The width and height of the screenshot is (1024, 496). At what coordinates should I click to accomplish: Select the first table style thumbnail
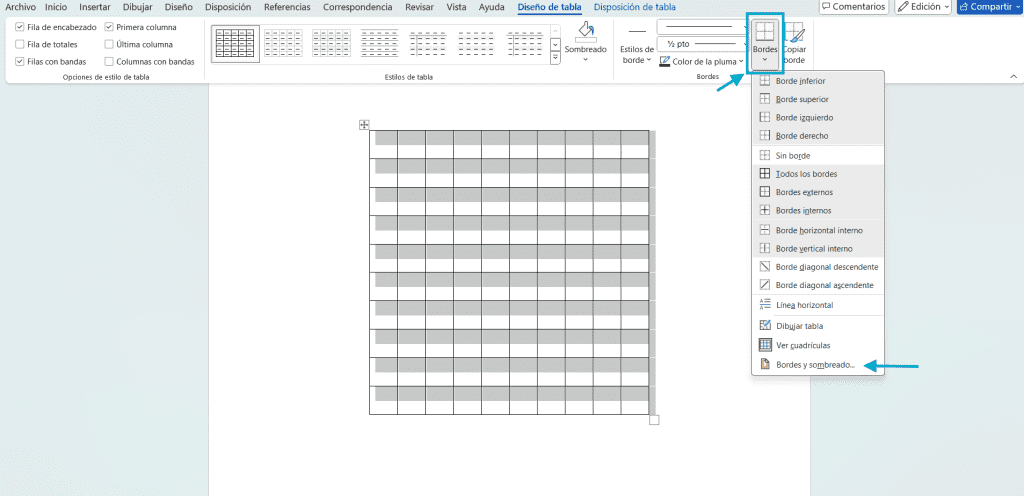[x=235, y=44]
